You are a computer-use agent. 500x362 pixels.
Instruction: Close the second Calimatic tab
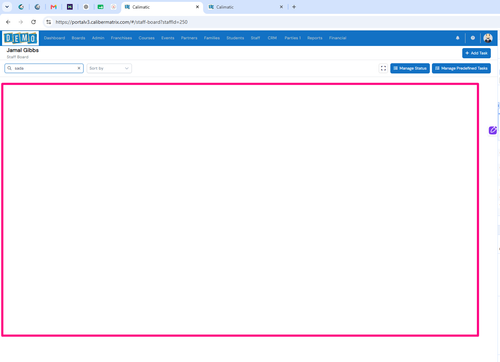(x=281, y=7)
